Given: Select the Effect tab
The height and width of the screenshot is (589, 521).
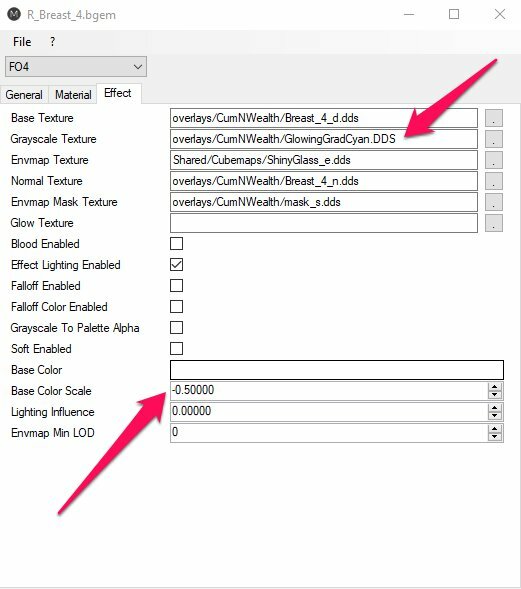Looking at the screenshot, I should coord(118,93).
